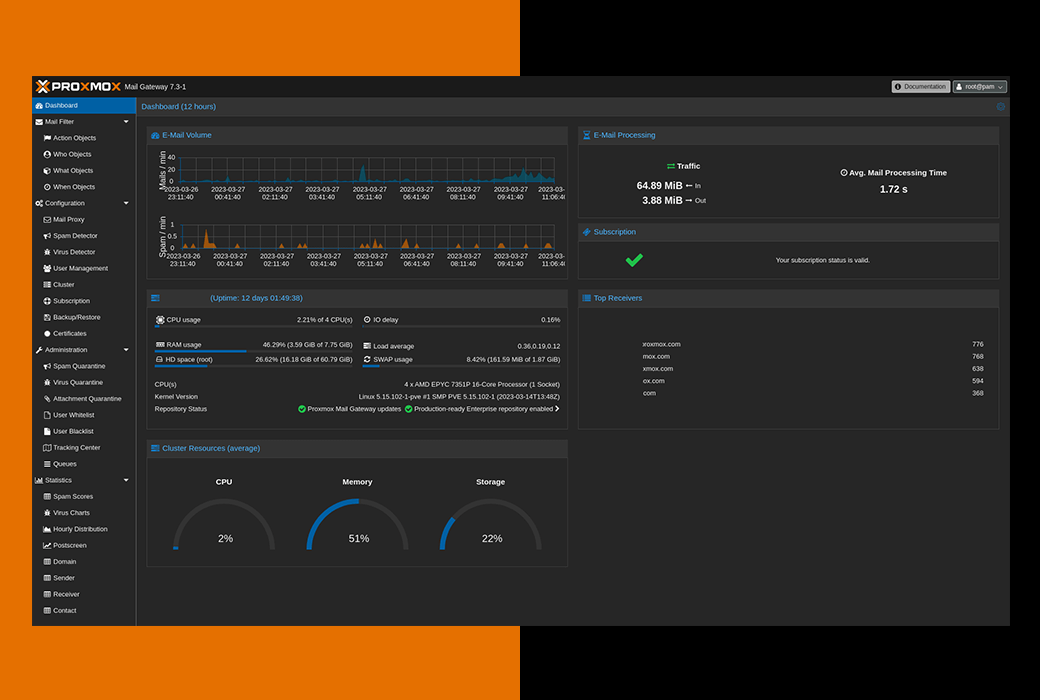Expand repository status chevron arrow
Screen dimensions: 1040x700
click(557, 409)
